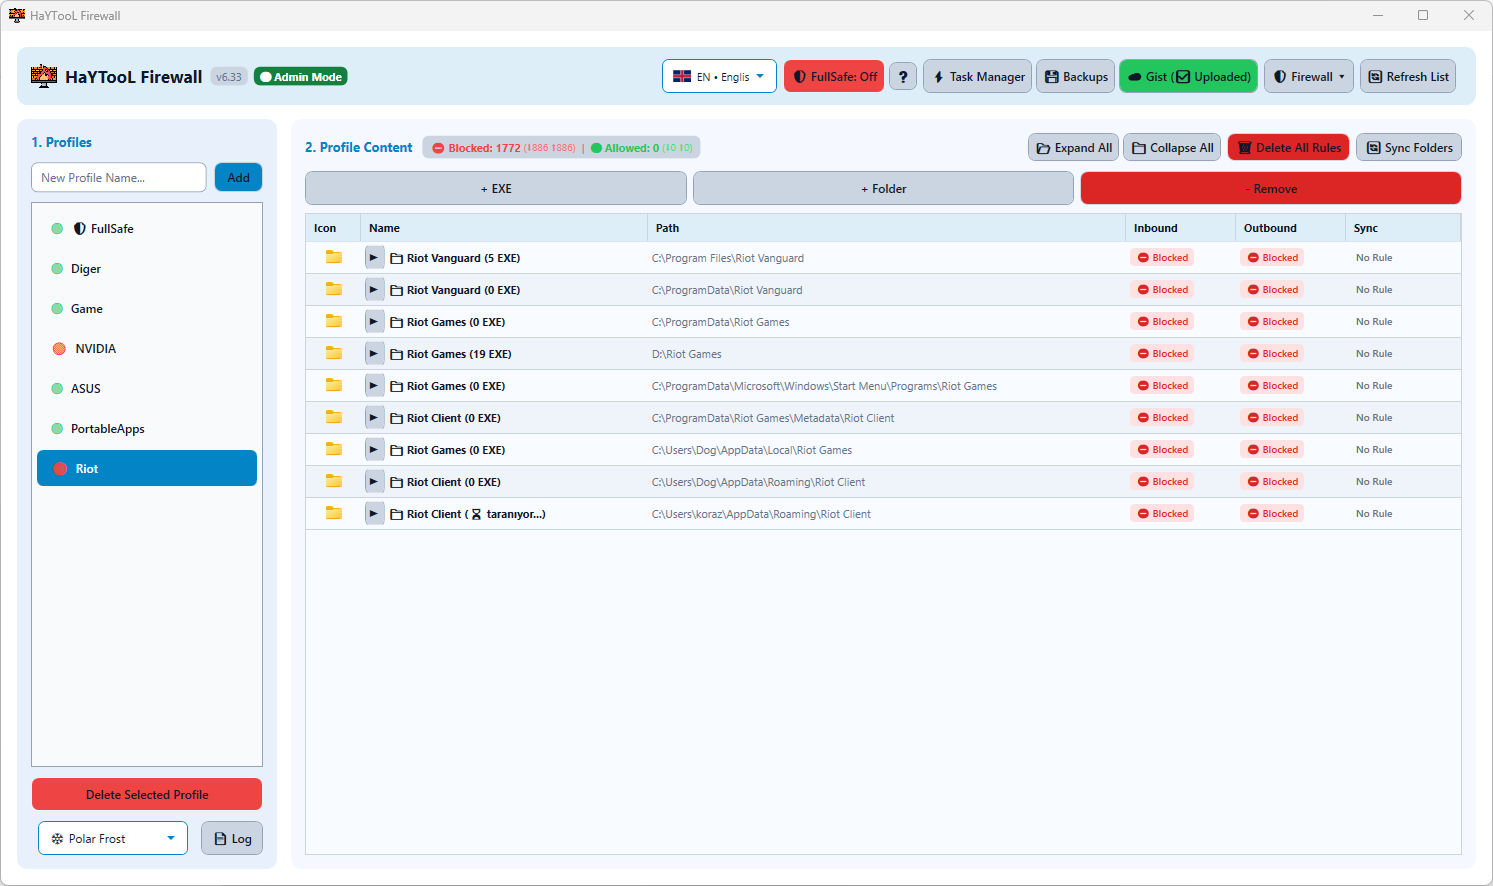This screenshot has height=886, width=1493.
Task: Select the Diger profile
Action: [x=147, y=269]
